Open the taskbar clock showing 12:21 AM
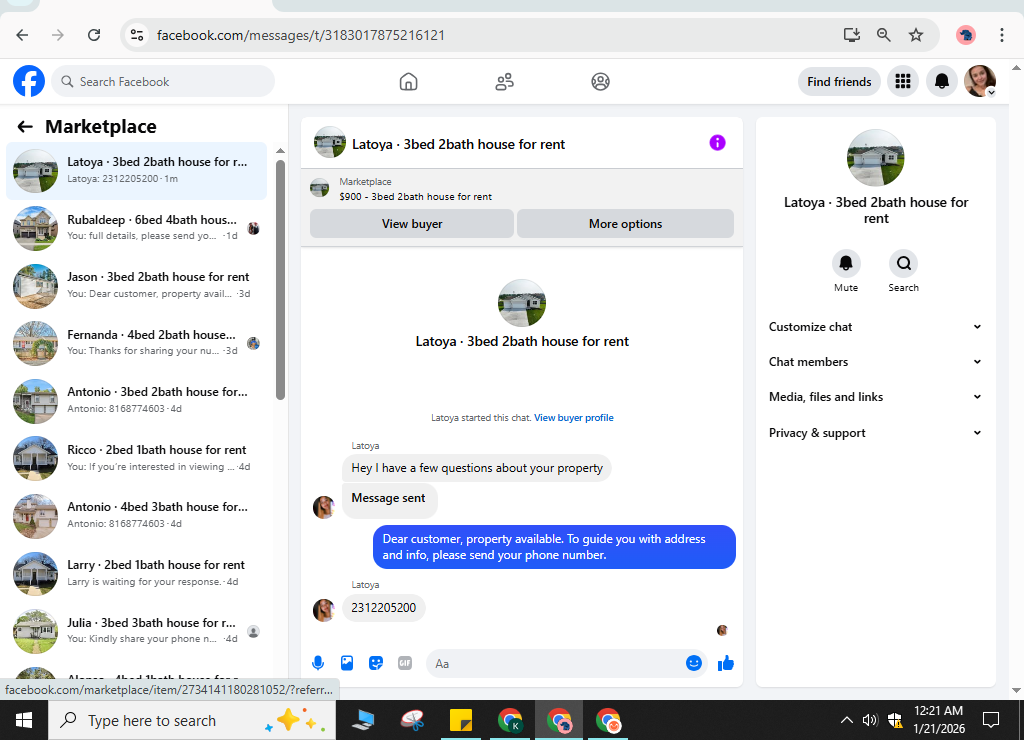1024x740 pixels. click(x=938, y=720)
